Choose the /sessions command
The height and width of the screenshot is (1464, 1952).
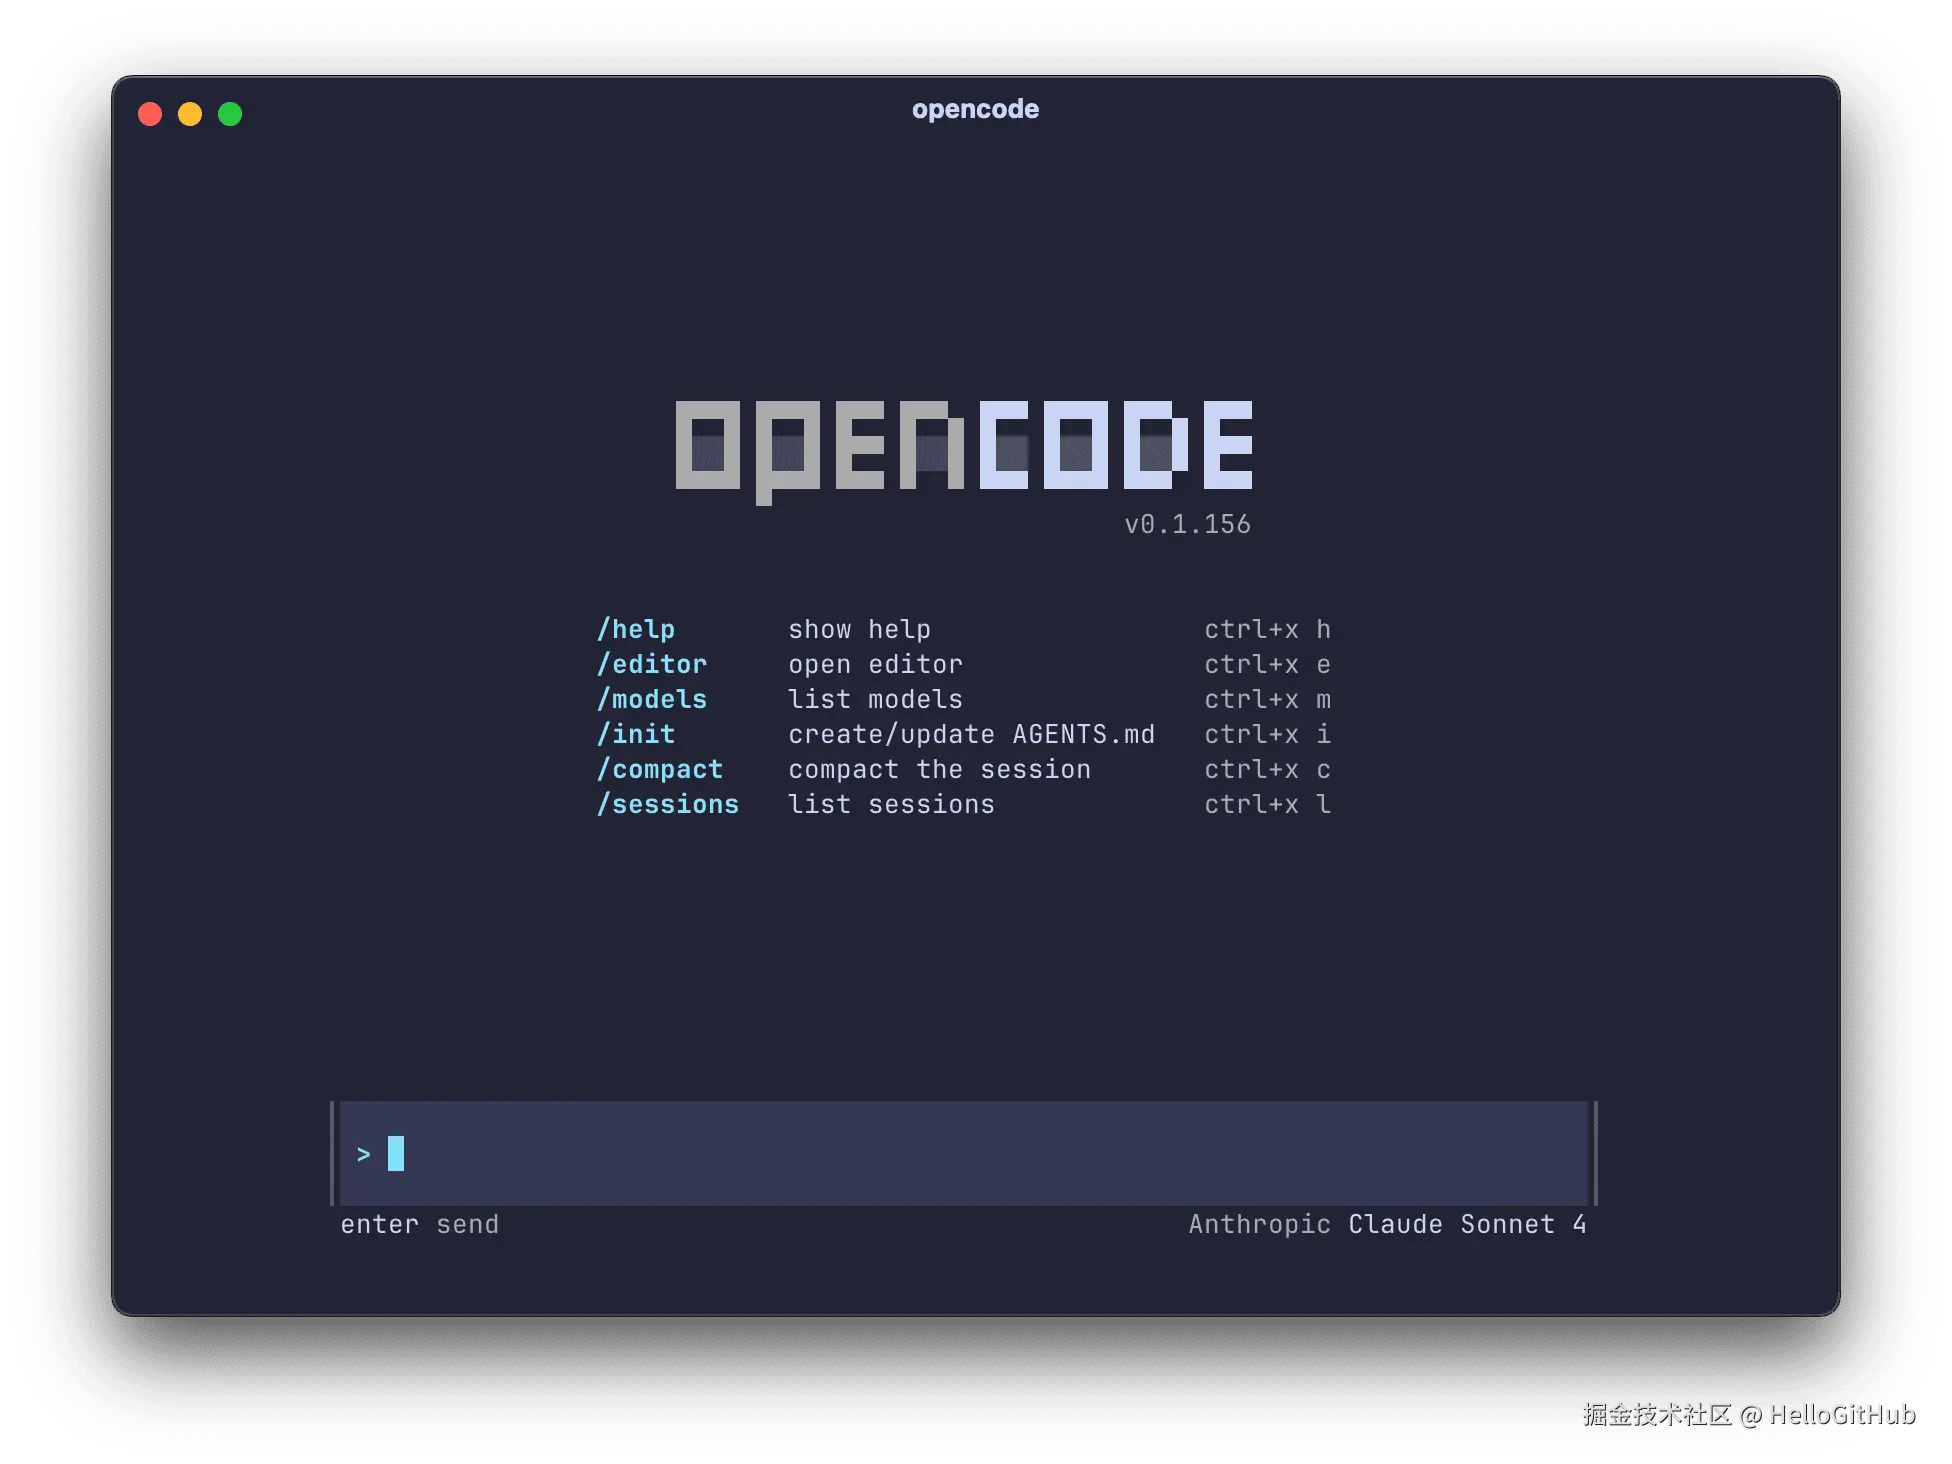point(668,804)
